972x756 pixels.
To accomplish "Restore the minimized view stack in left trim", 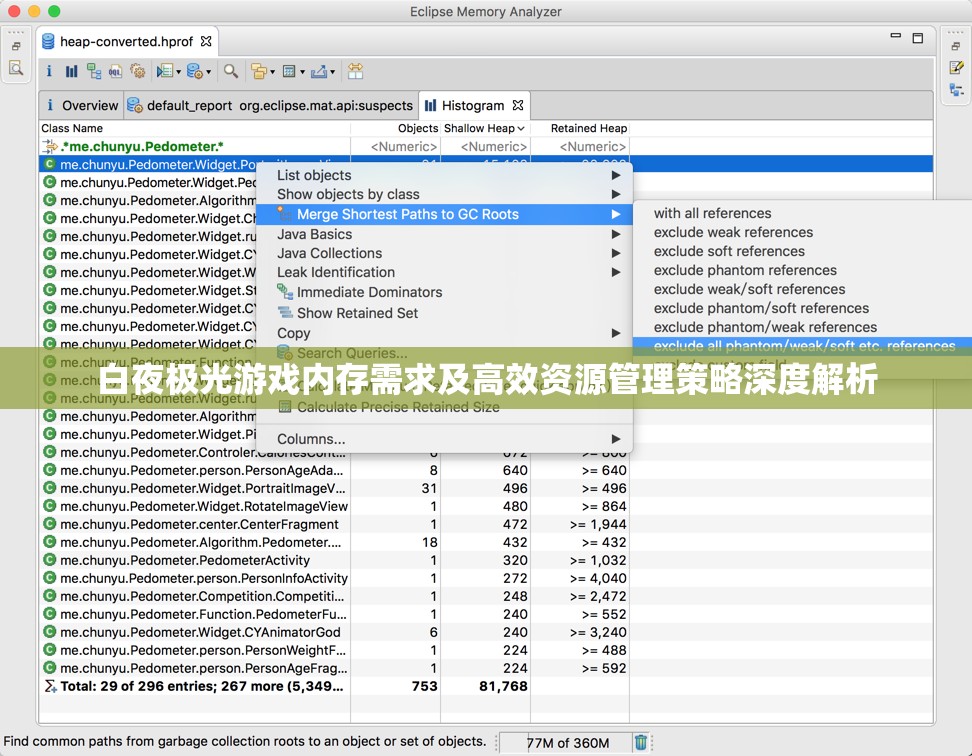I will click(16, 46).
